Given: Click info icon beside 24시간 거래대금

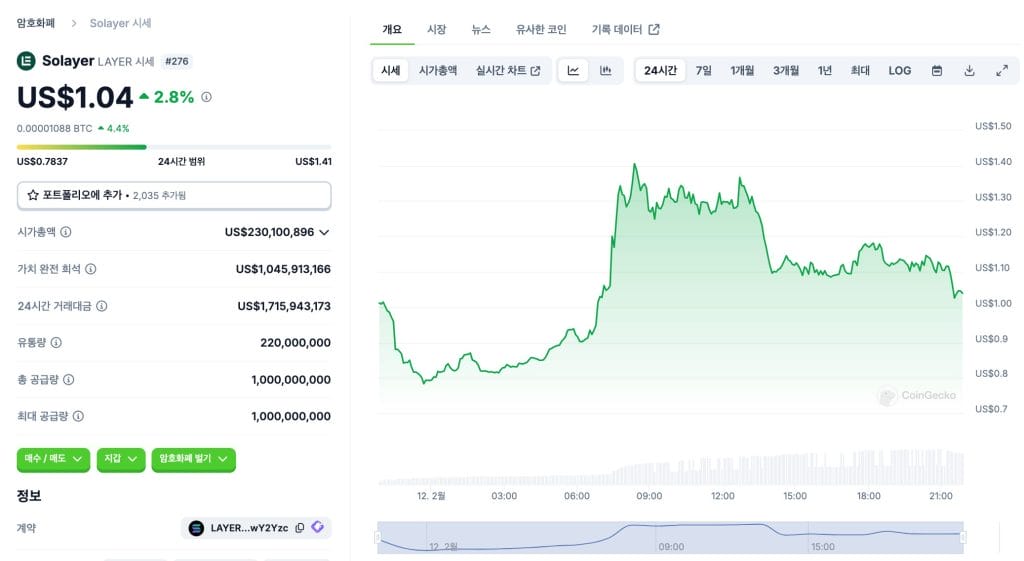Looking at the screenshot, I should [x=102, y=306].
